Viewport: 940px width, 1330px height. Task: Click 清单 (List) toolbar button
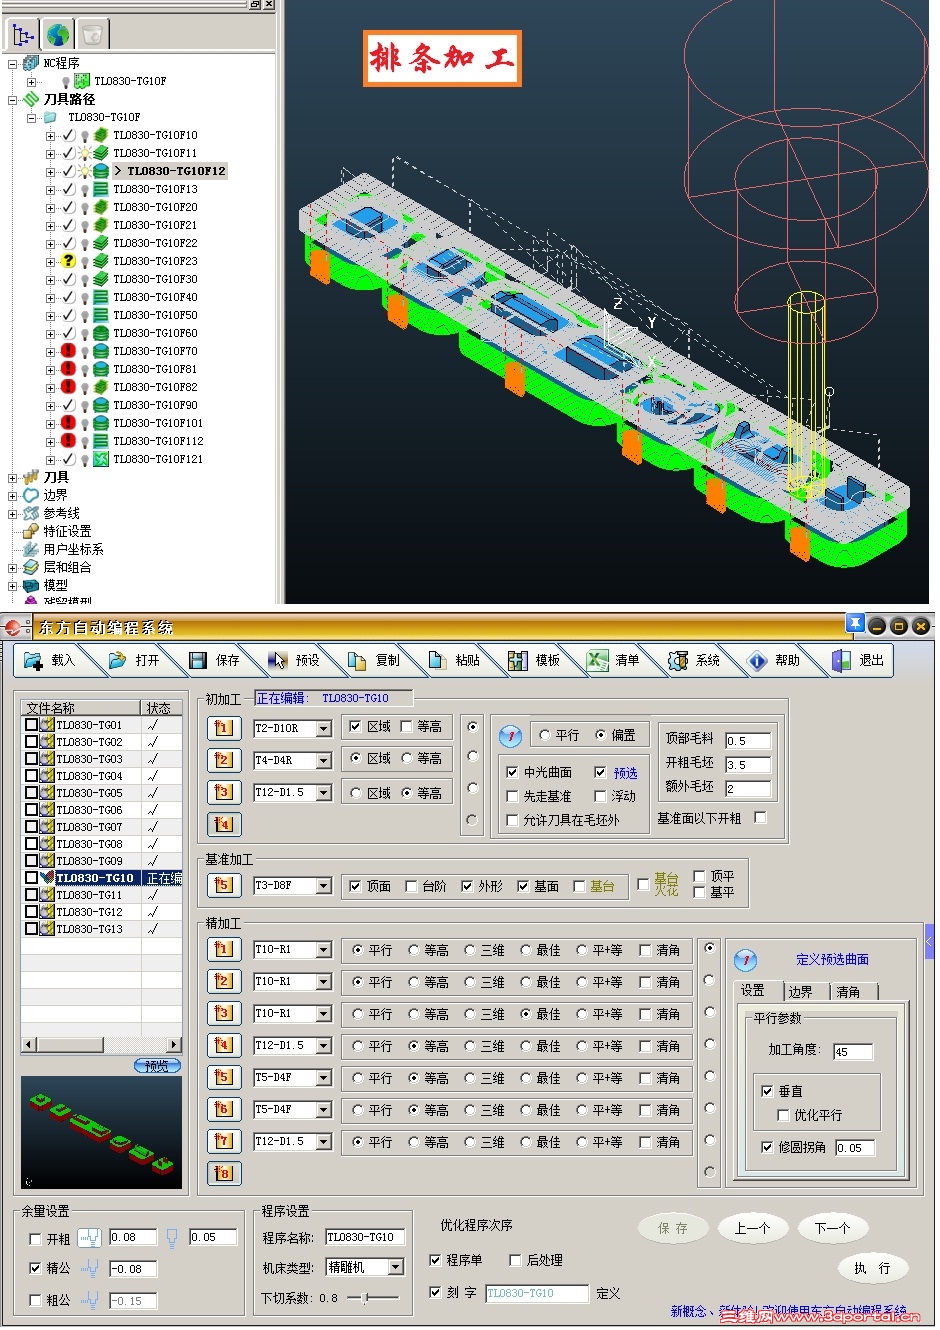tap(614, 660)
